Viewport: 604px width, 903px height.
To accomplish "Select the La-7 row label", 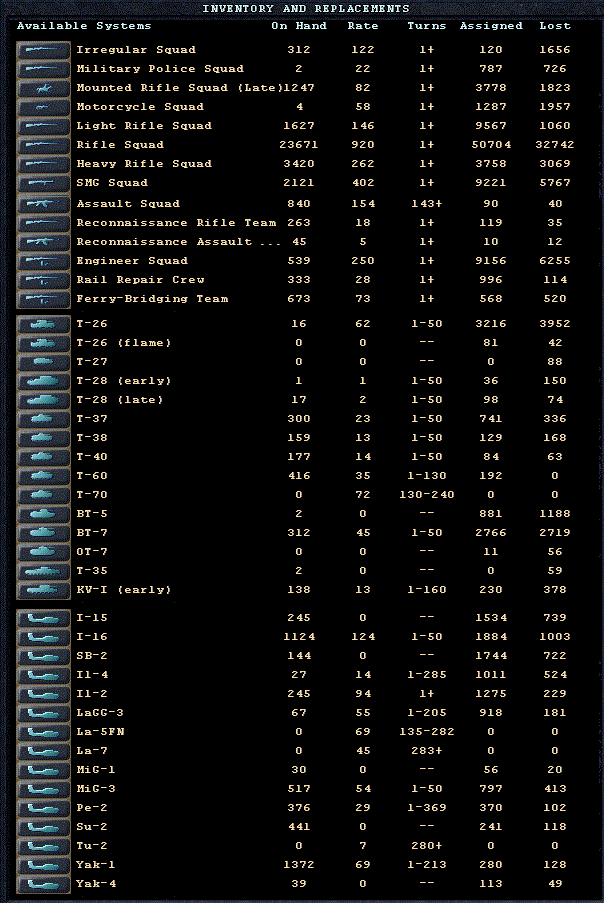I will (92, 750).
